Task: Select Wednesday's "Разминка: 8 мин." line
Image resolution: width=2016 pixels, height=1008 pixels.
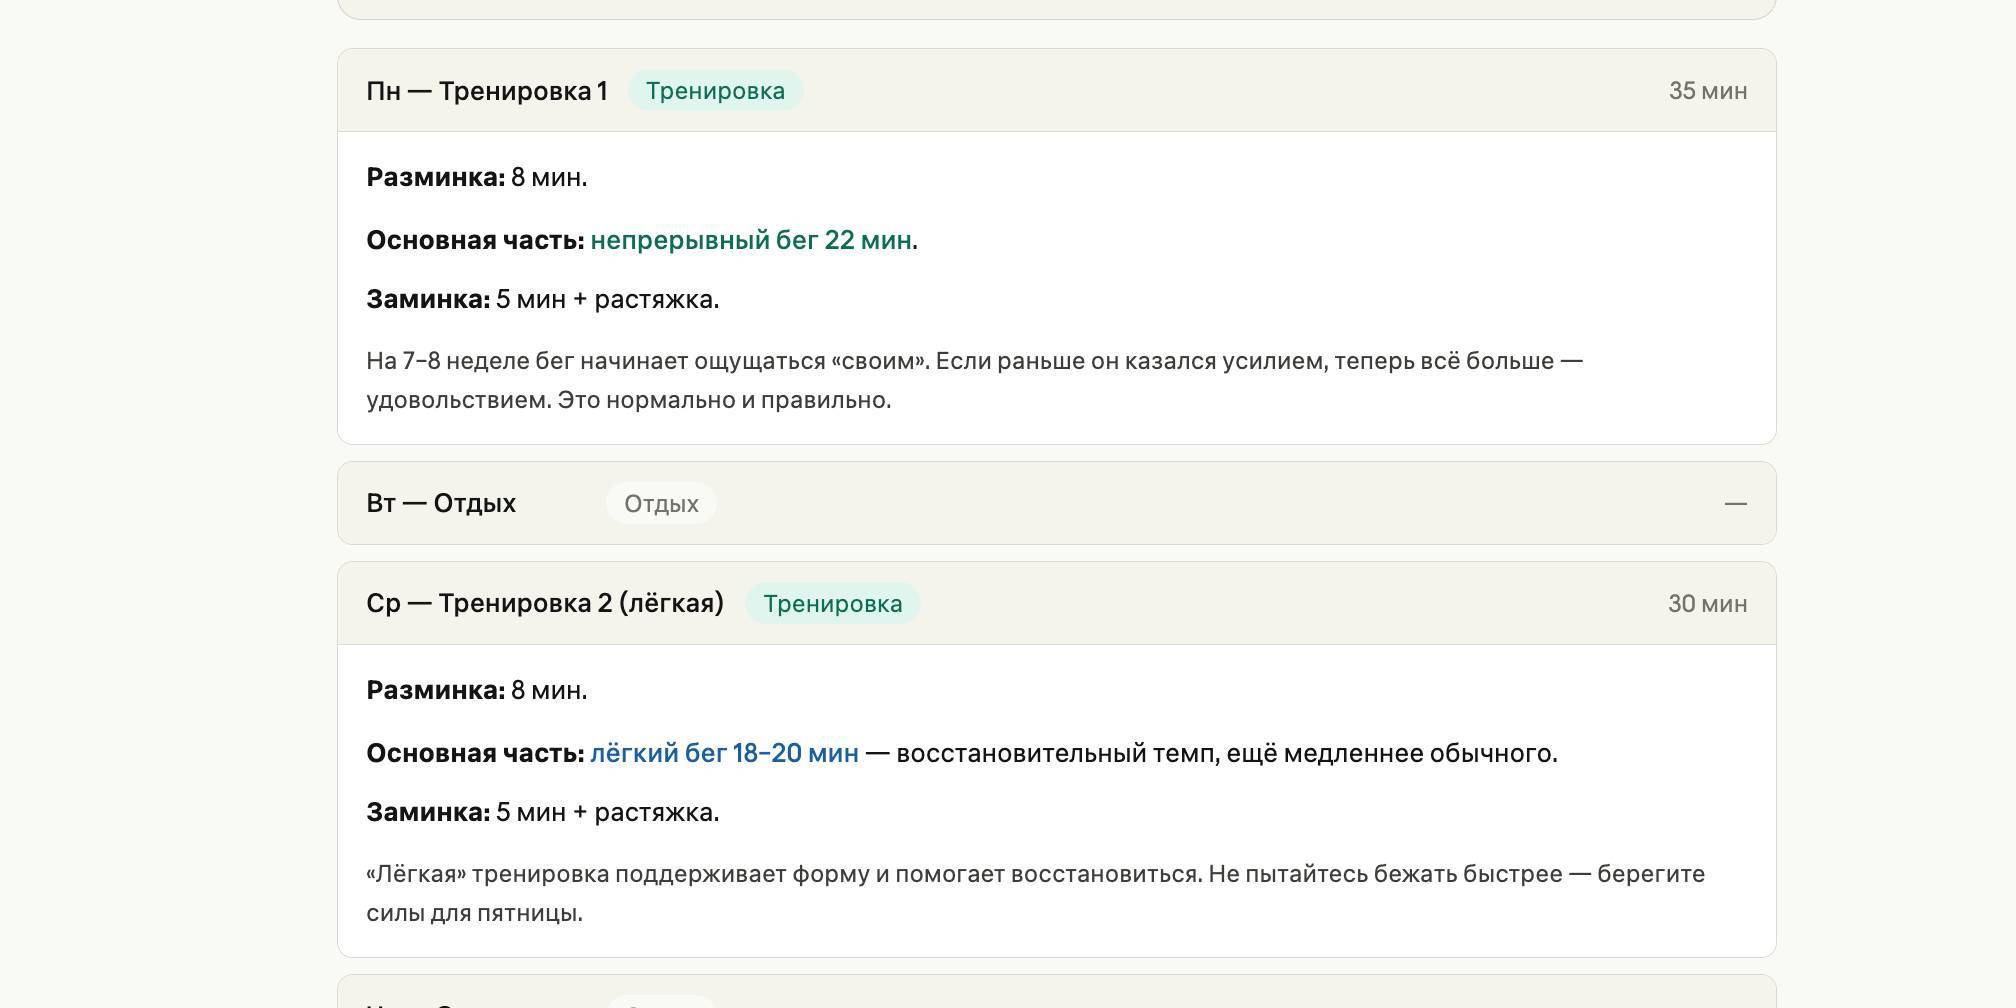Action: pyautogui.click(x=477, y=691)
